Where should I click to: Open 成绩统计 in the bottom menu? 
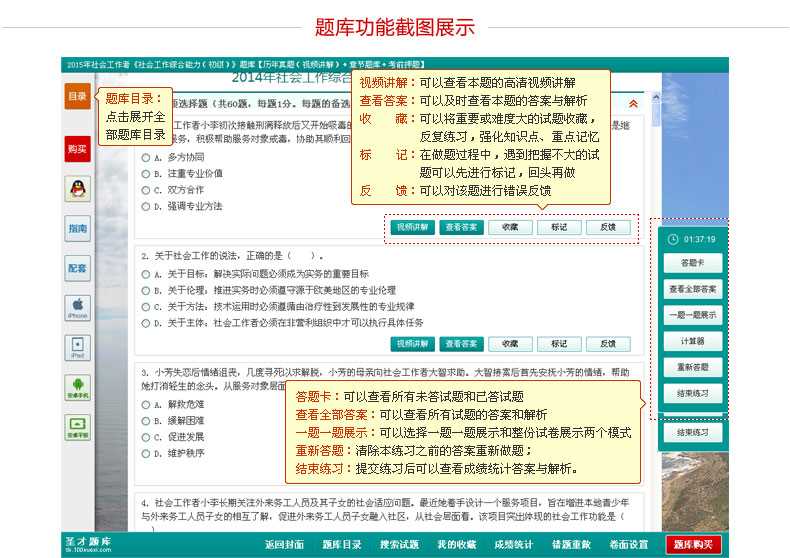pos(513,545)
